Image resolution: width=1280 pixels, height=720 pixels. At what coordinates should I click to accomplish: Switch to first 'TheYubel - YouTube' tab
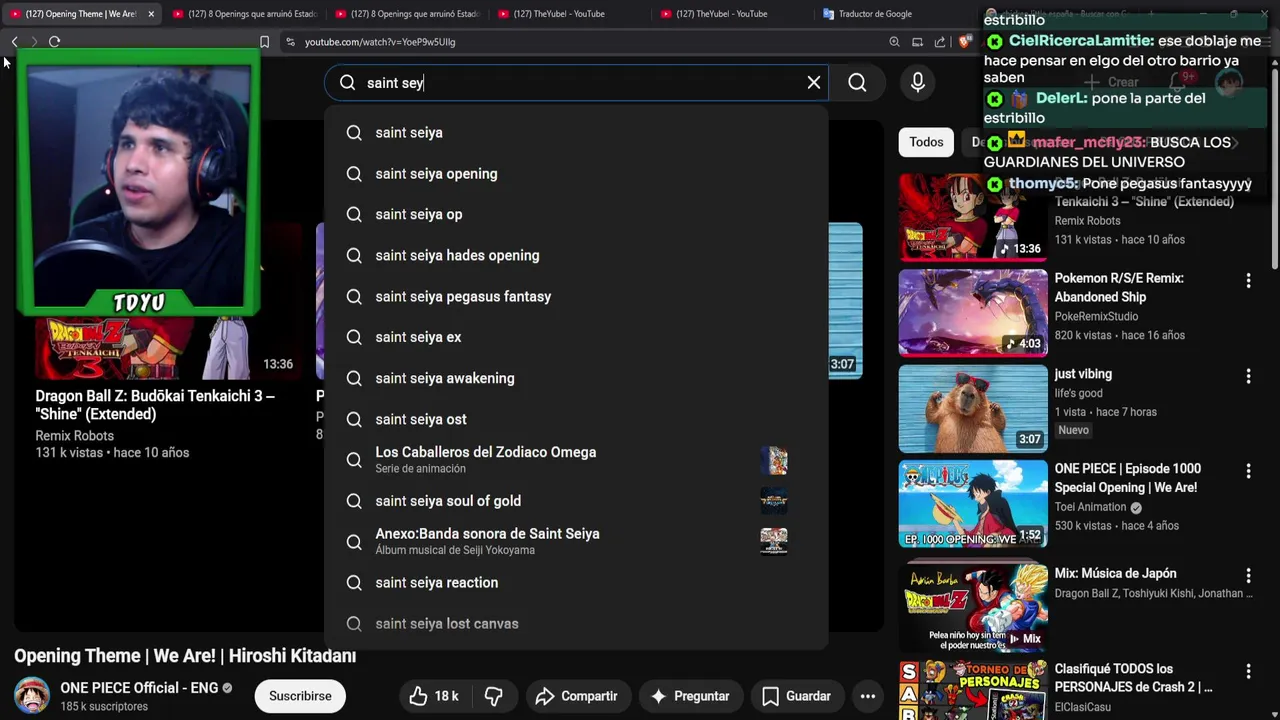click(x=570, y=14)
